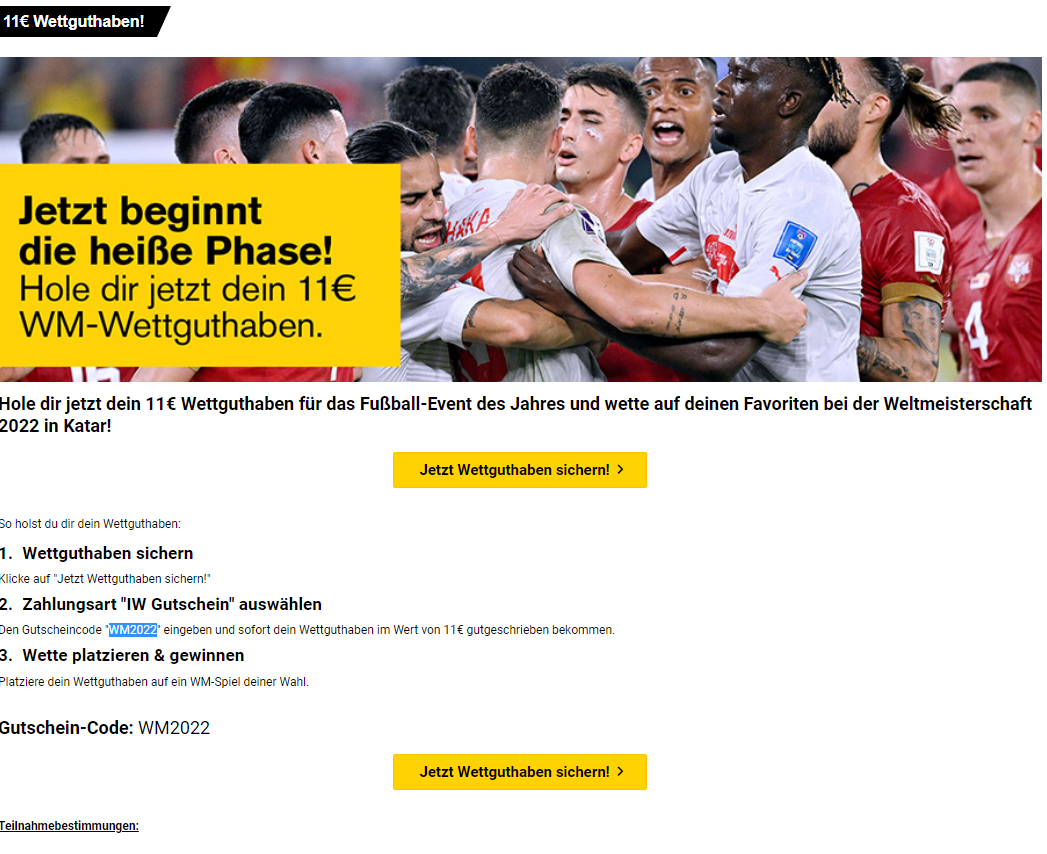The width and height of the screenshot is (1047, 854).
Task: Click the text 'Klicke auf "Jetzt Wettguthaben sichern!"'
Action: pos(106,579)
